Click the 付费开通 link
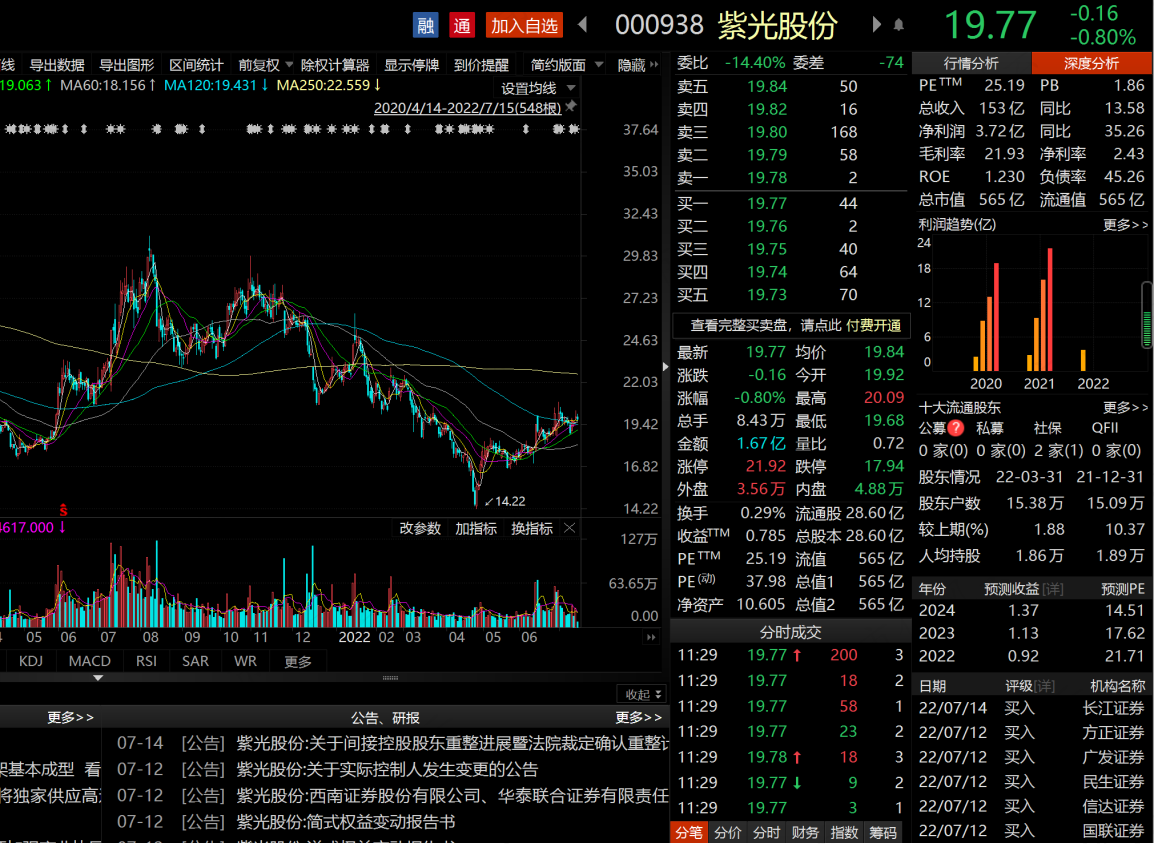 pos(874,325)
